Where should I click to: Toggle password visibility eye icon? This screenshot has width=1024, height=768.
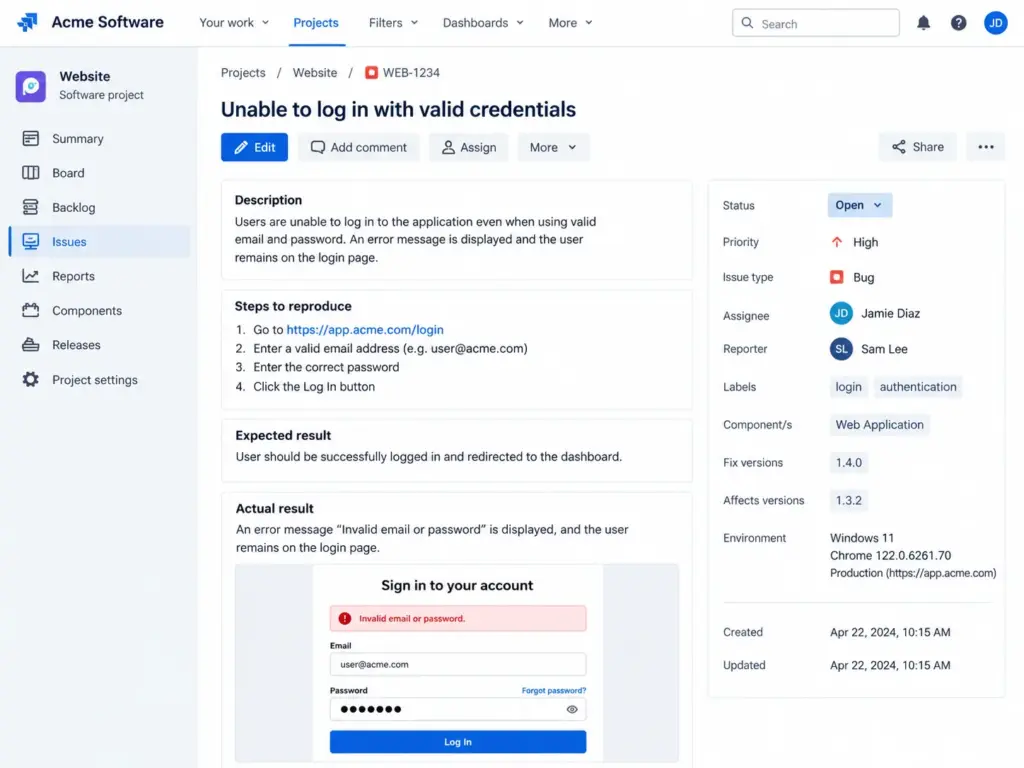(x=572, y=709)
